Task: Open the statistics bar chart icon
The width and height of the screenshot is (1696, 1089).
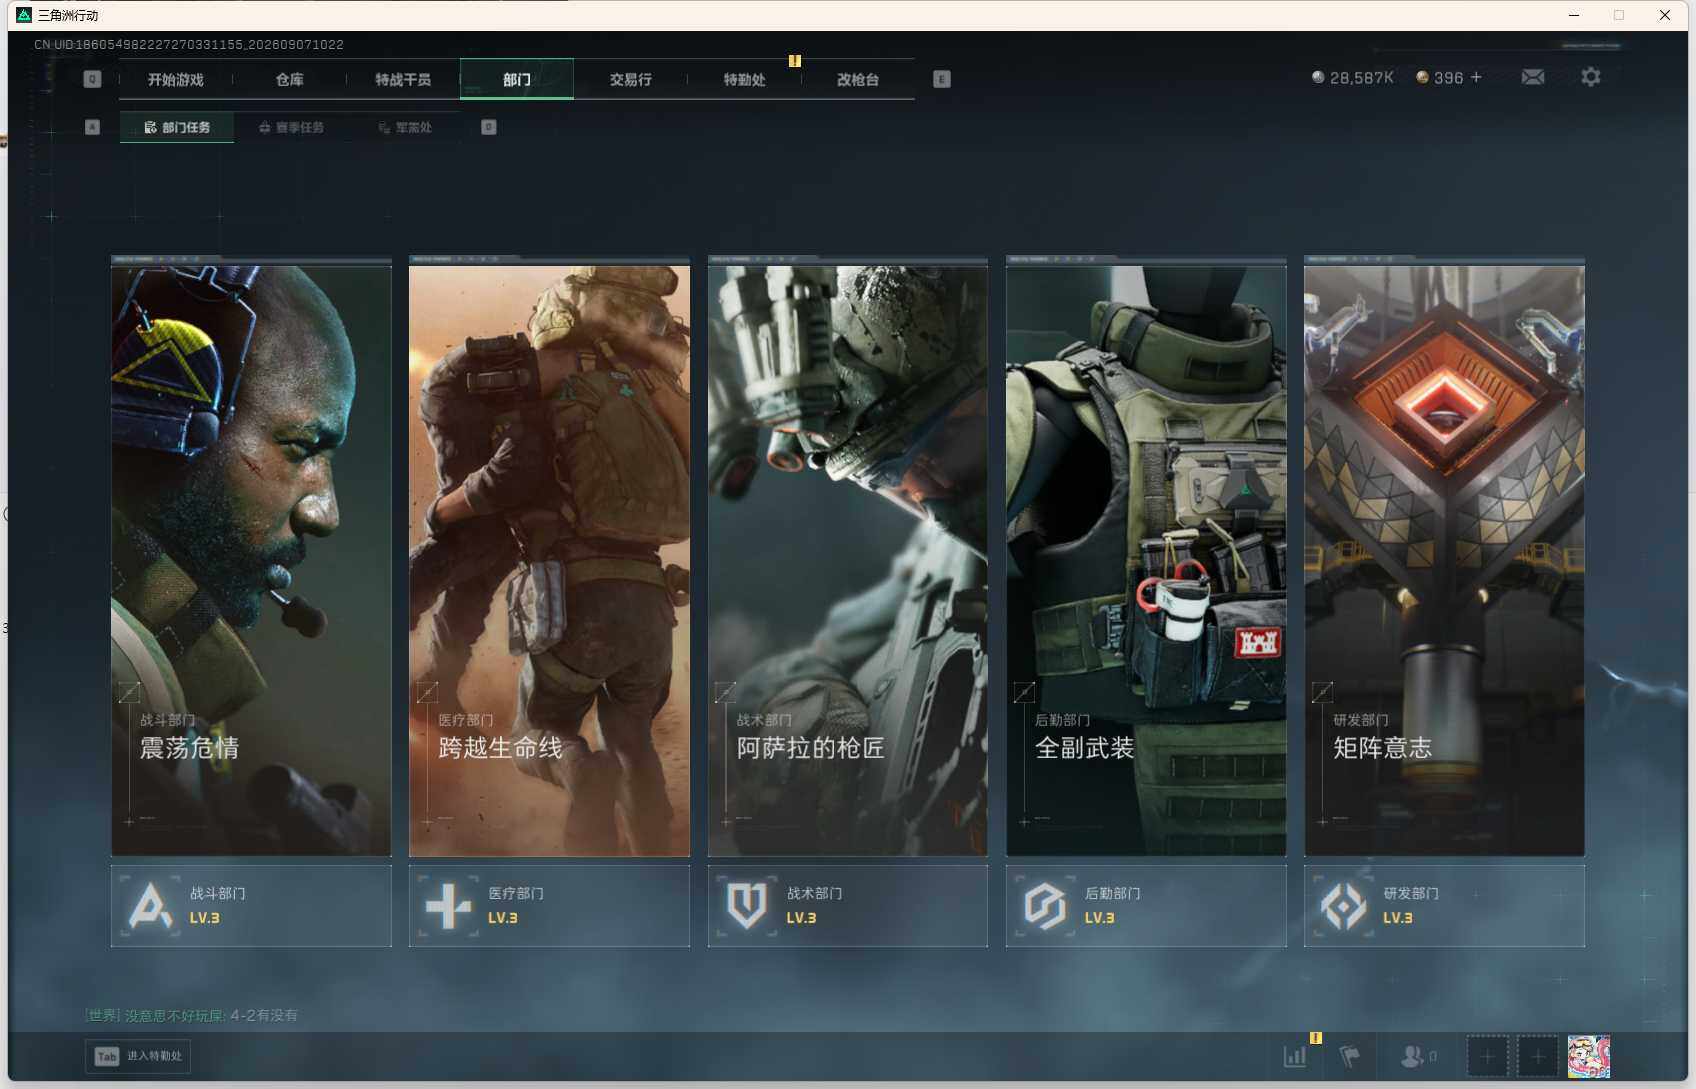Action: (1295, 1056)
